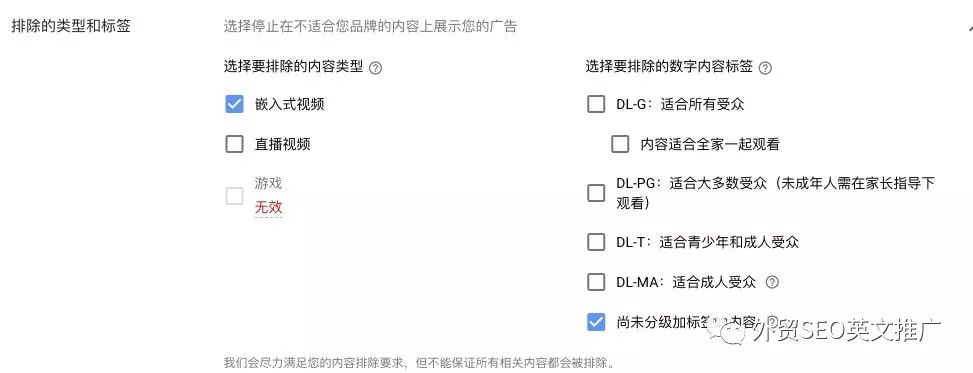Viewport: 973px width, 373px height.
Task: Click the 外贸SEO英文推广 watermark text
Action: click(x=845, y=332)
